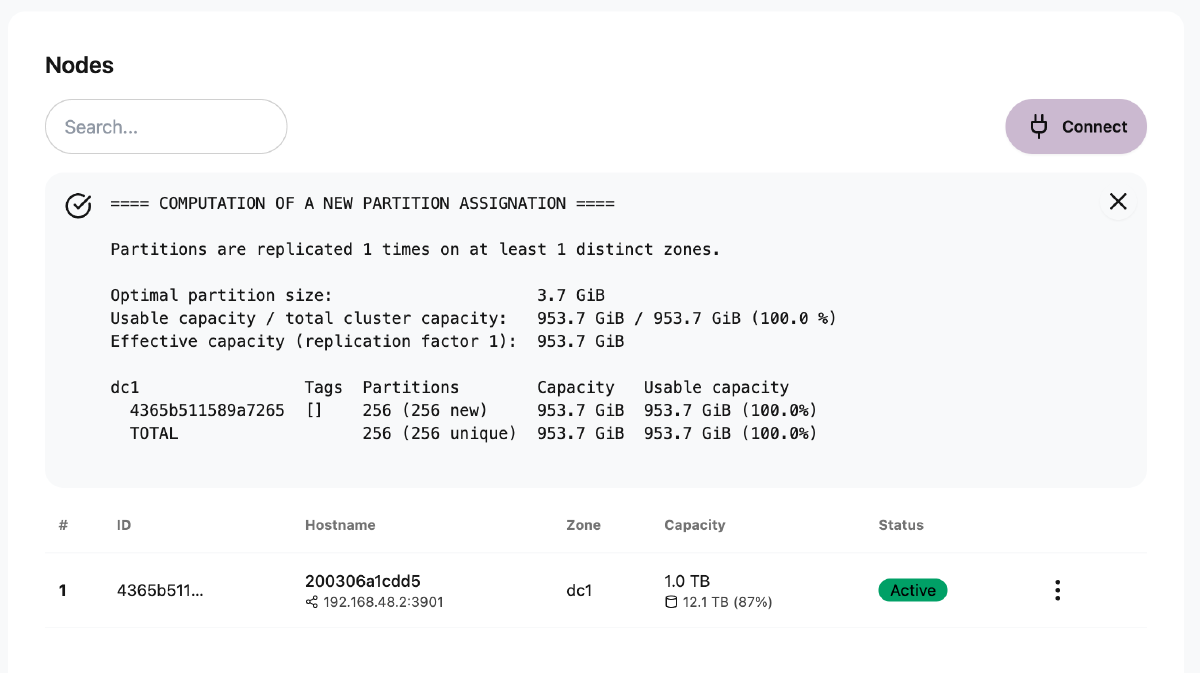
Task: Click the Zone column header
Action: tap(584, 525)
